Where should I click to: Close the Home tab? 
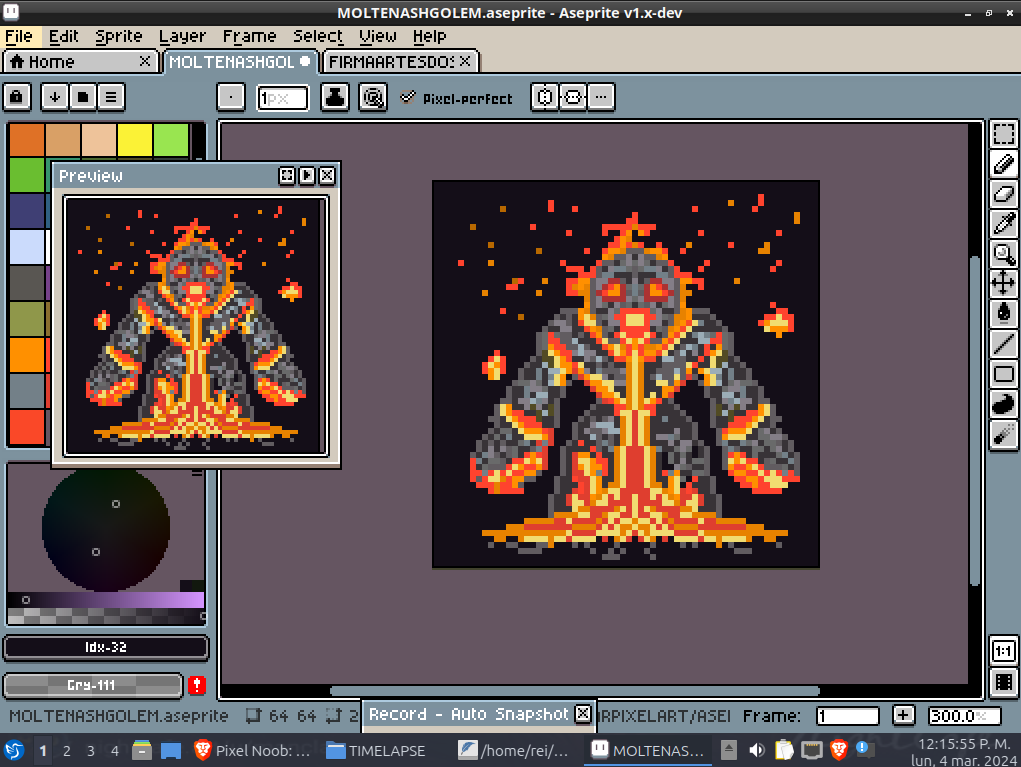[x=145, y=61]
